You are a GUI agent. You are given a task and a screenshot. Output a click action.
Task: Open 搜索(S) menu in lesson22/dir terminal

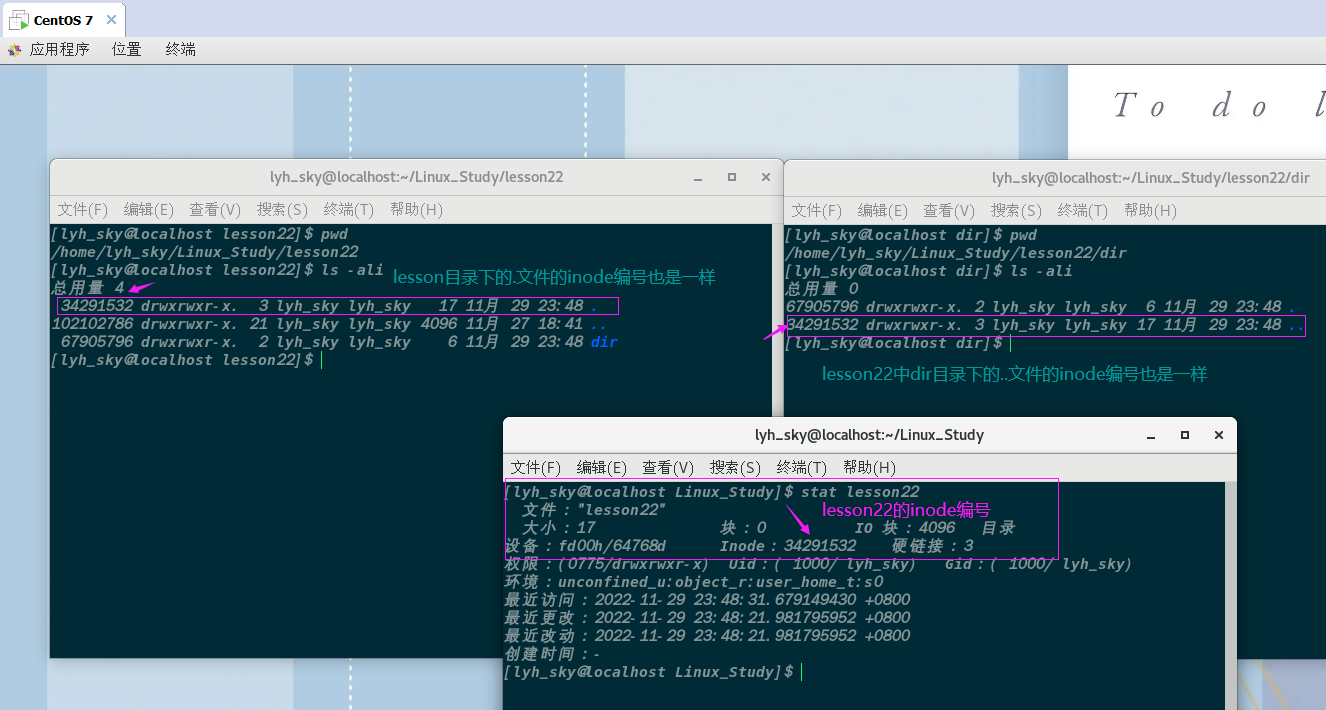pyautogui.click(x=1016, y=211)
